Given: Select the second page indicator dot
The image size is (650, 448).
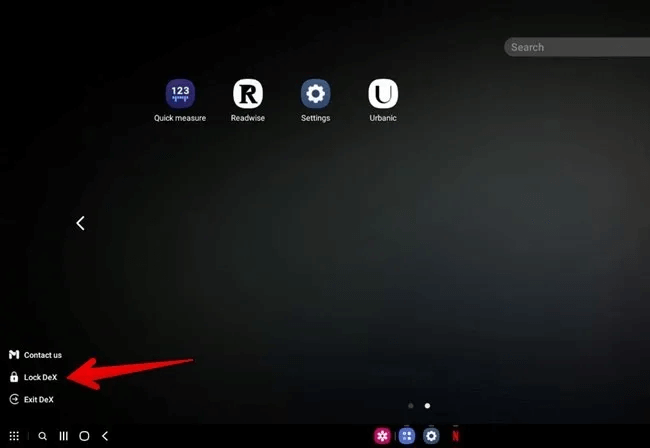Looking at the screenshot, I should point(427,406).
